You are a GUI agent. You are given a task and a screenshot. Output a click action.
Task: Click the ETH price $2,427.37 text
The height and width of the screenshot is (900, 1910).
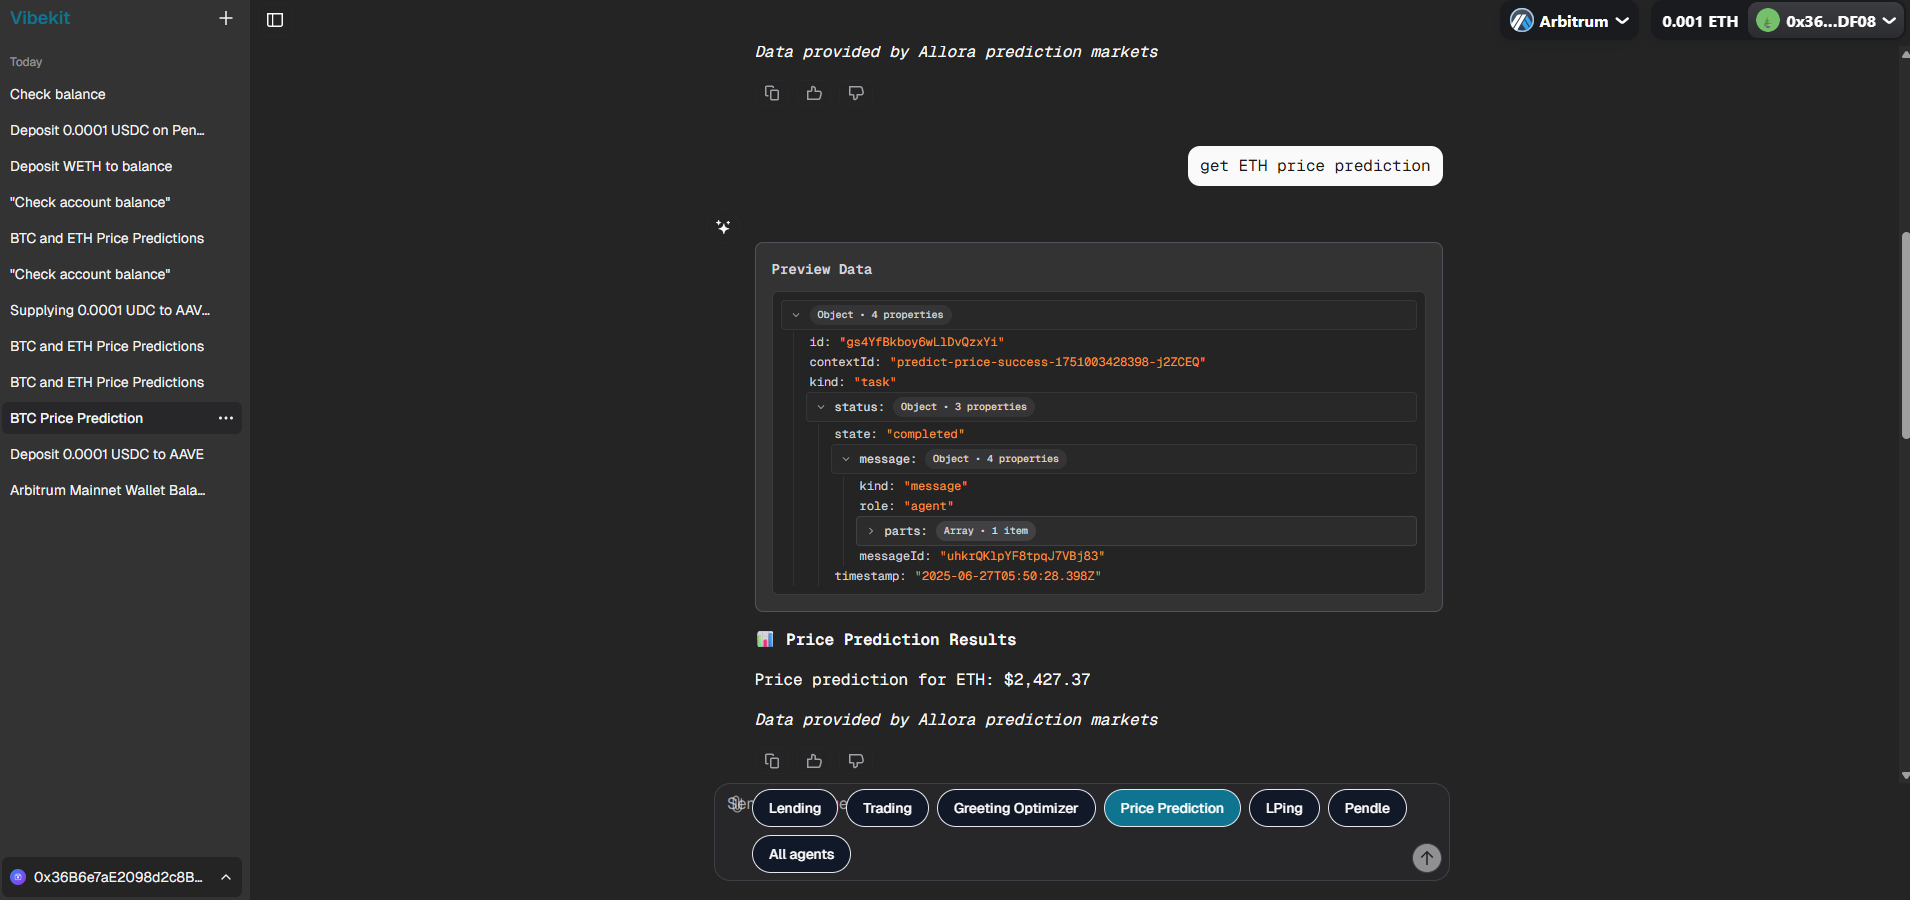pyautogui.click(x=1047, y=680)
